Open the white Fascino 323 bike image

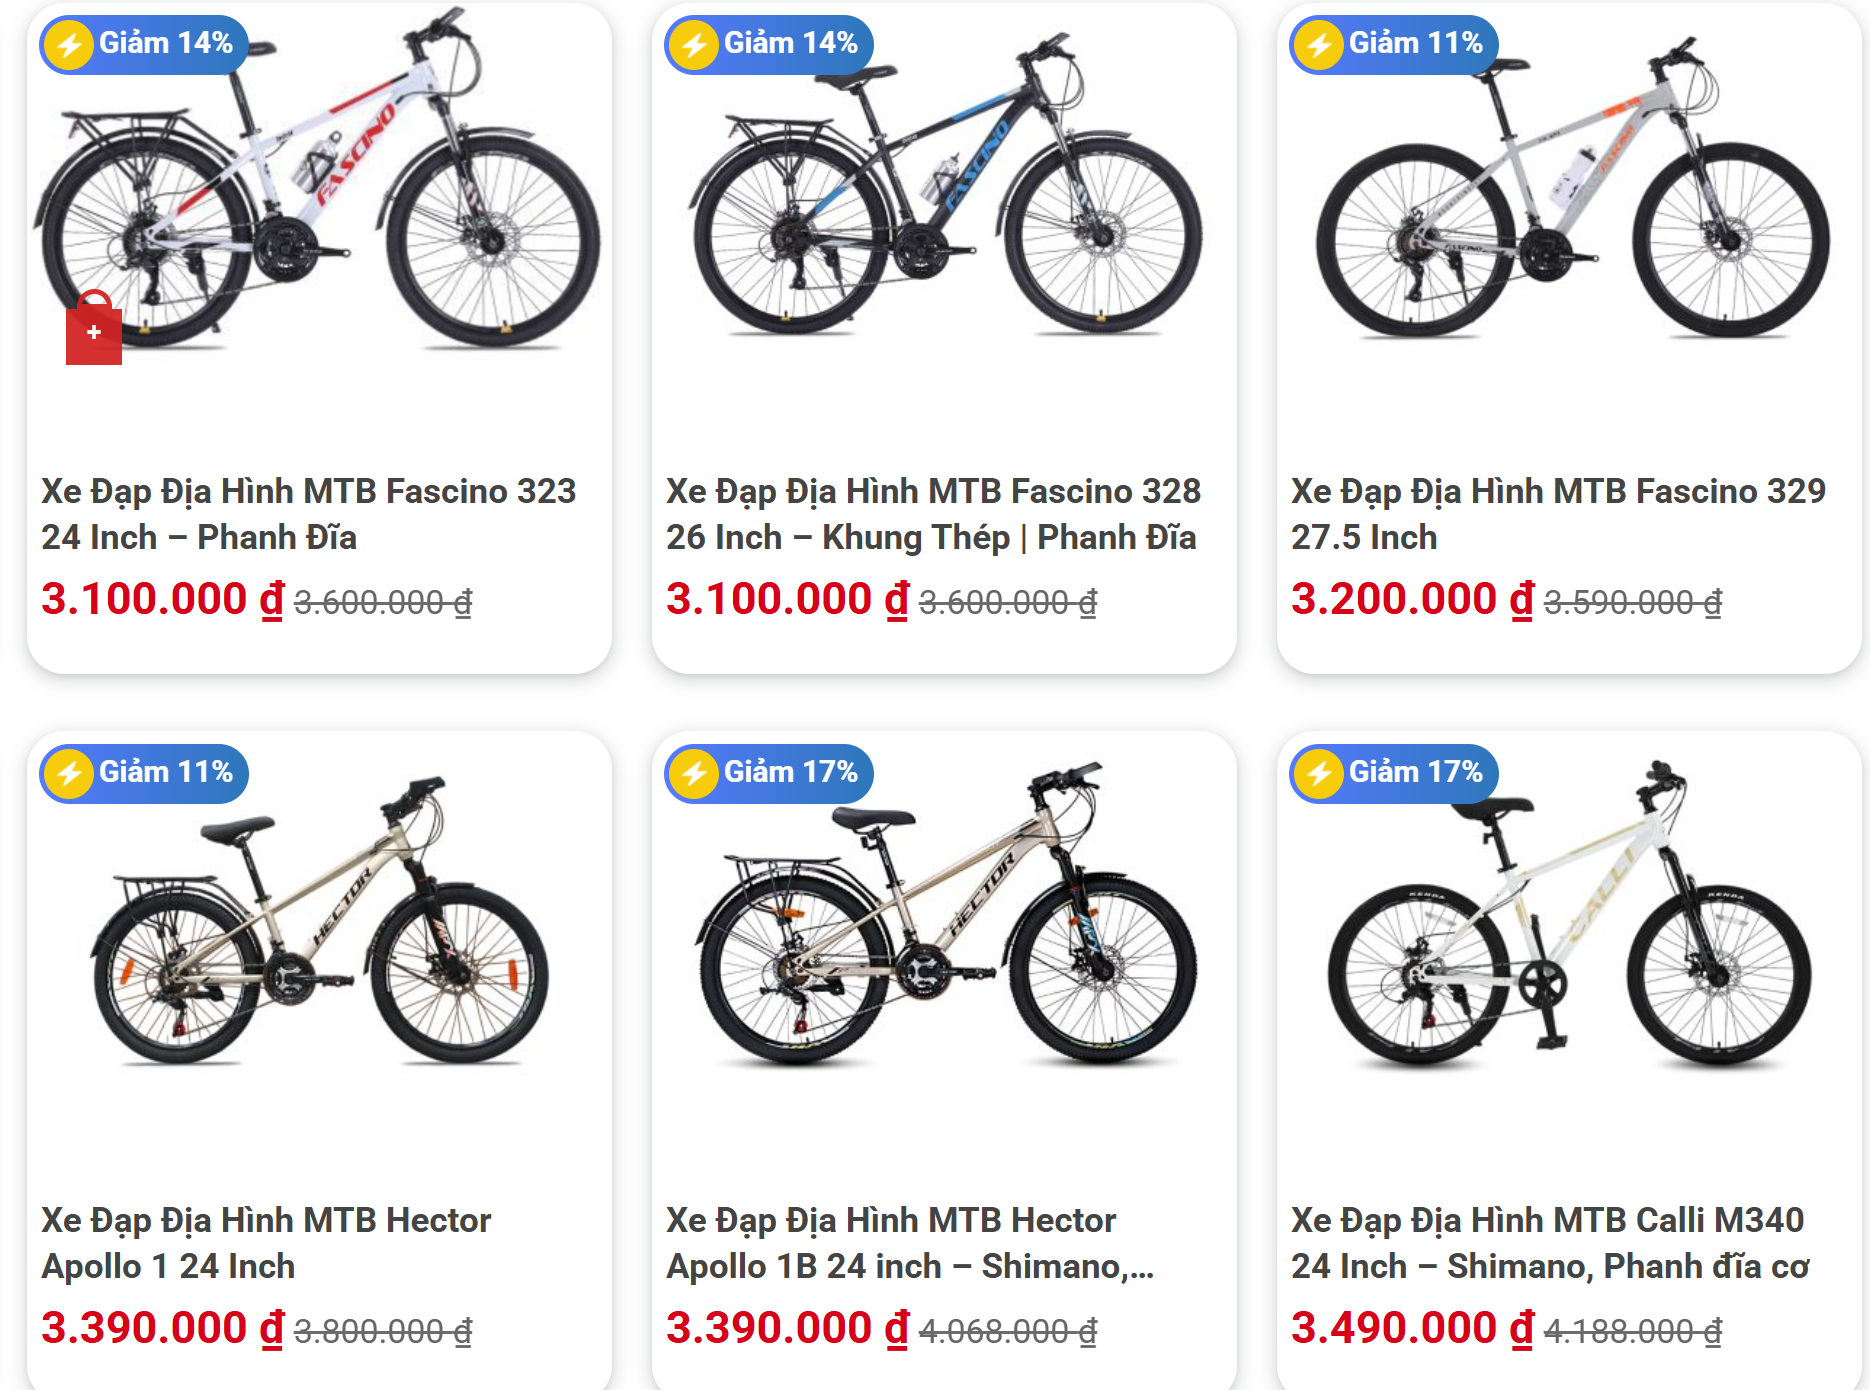point(320,190)
